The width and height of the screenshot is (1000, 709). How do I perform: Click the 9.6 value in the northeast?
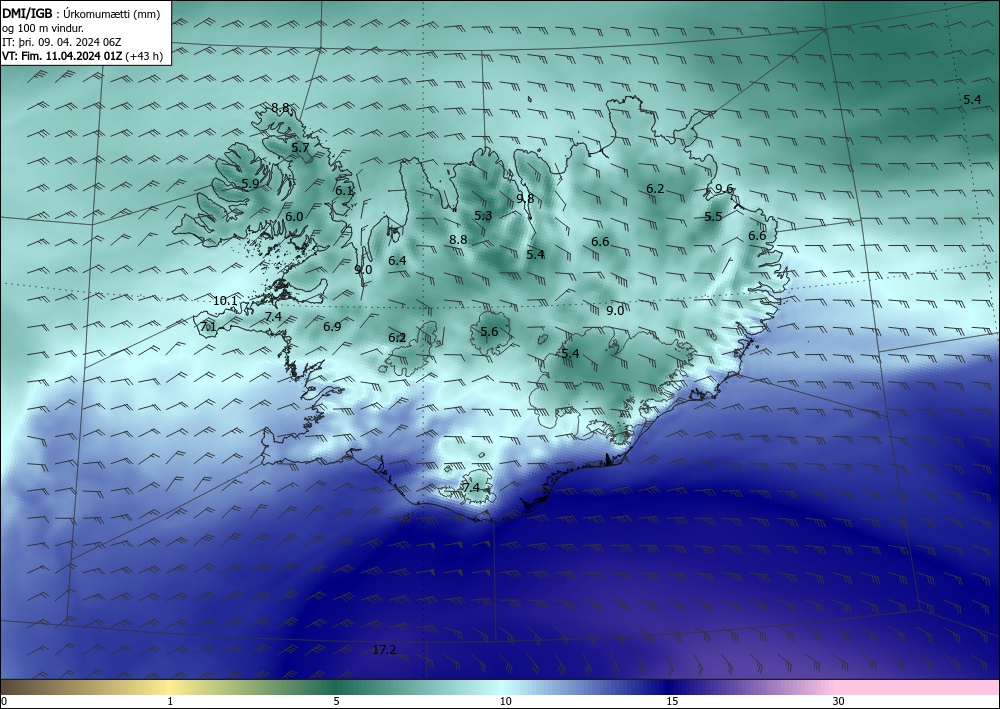pyautogui.click(x=724, y=188)
